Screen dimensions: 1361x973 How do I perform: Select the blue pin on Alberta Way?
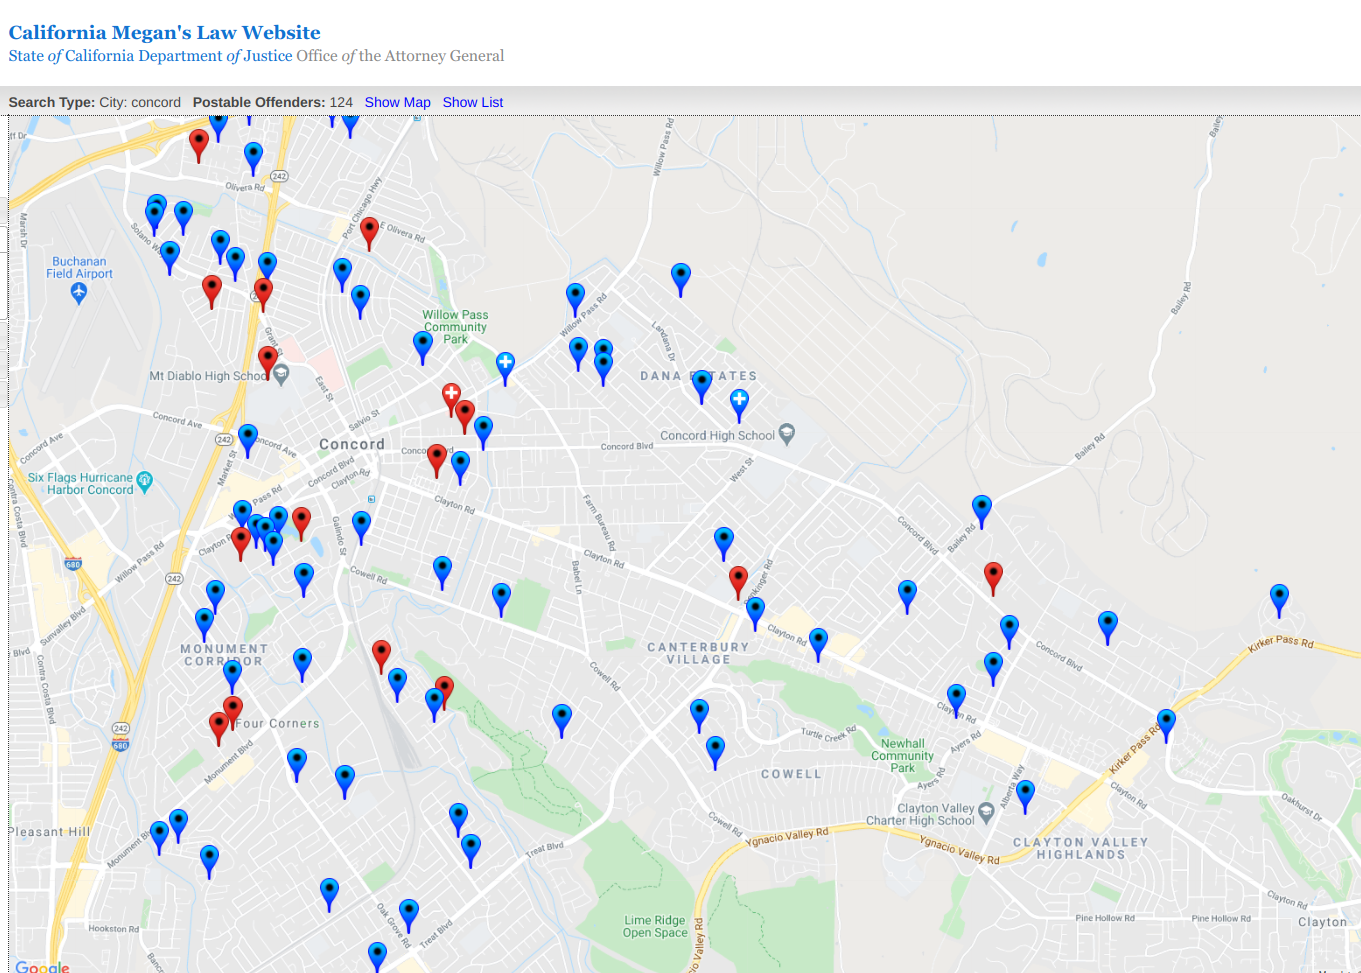coord(1025,794)
